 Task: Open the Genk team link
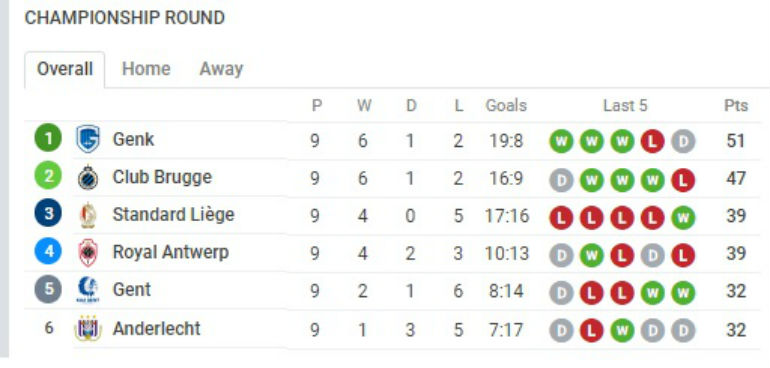[x=133, y=140]
